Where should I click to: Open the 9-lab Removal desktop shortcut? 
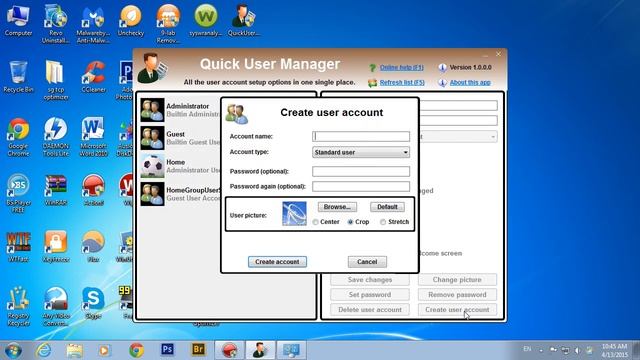click(x=168, y=24)
